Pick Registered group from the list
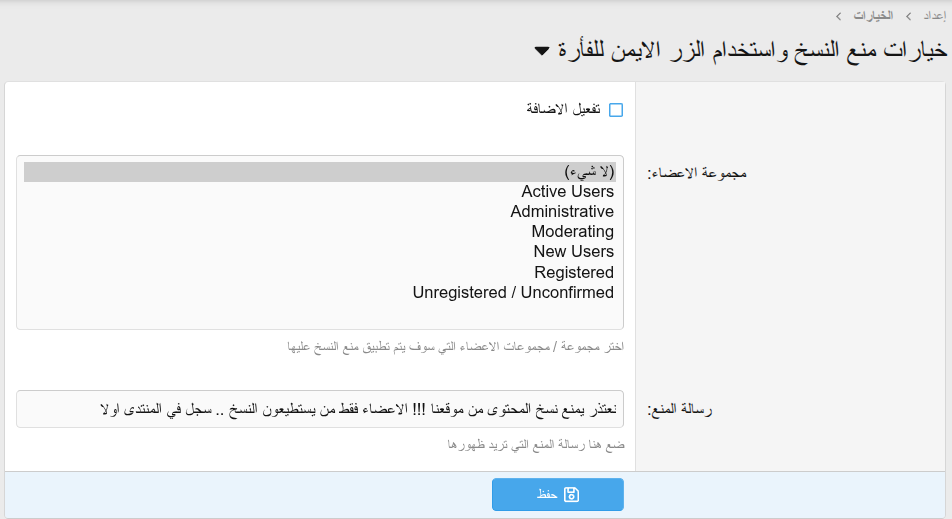 pos(573,272)
